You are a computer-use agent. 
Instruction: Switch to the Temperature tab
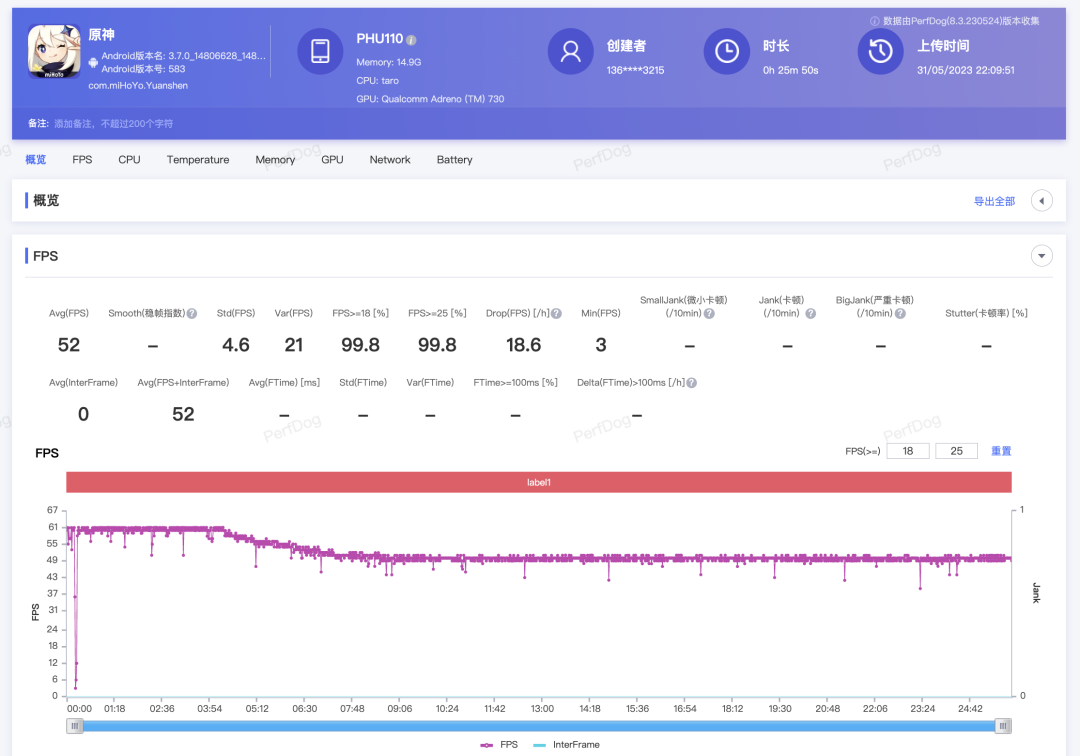click(x=198, y=160)
